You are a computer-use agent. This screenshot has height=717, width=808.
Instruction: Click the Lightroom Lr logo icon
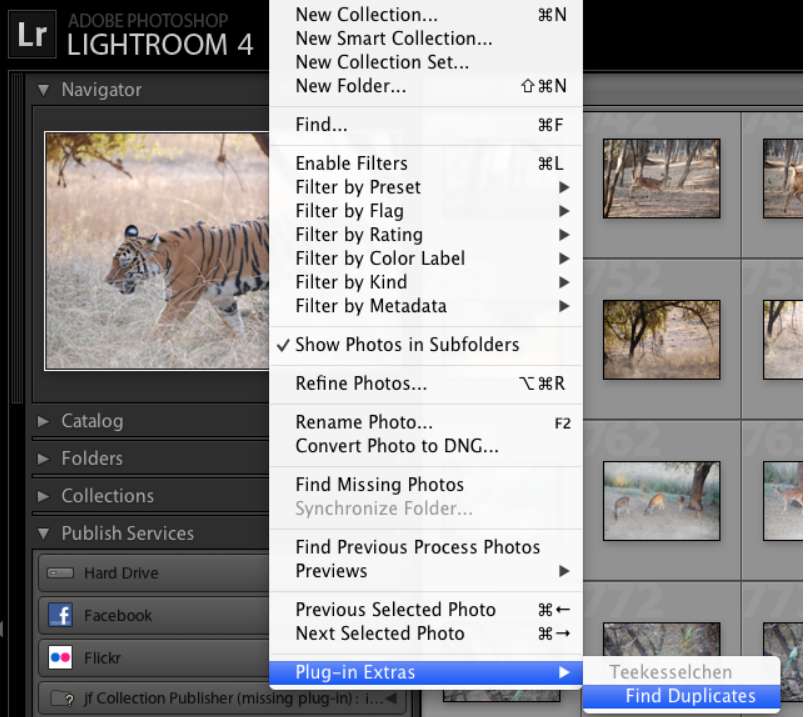[x=32, y=34]
